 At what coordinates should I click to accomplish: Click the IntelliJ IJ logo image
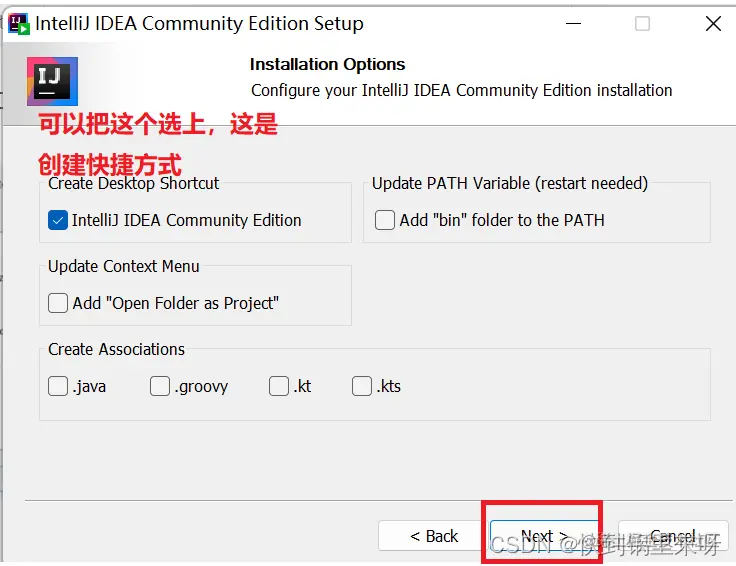pos(52,81)
